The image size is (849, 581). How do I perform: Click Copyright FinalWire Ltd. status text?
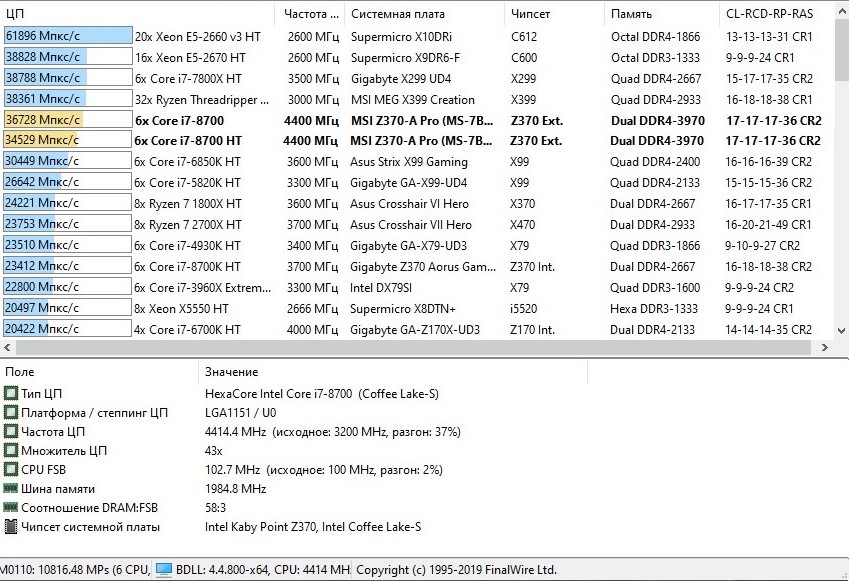coord(456,570)
